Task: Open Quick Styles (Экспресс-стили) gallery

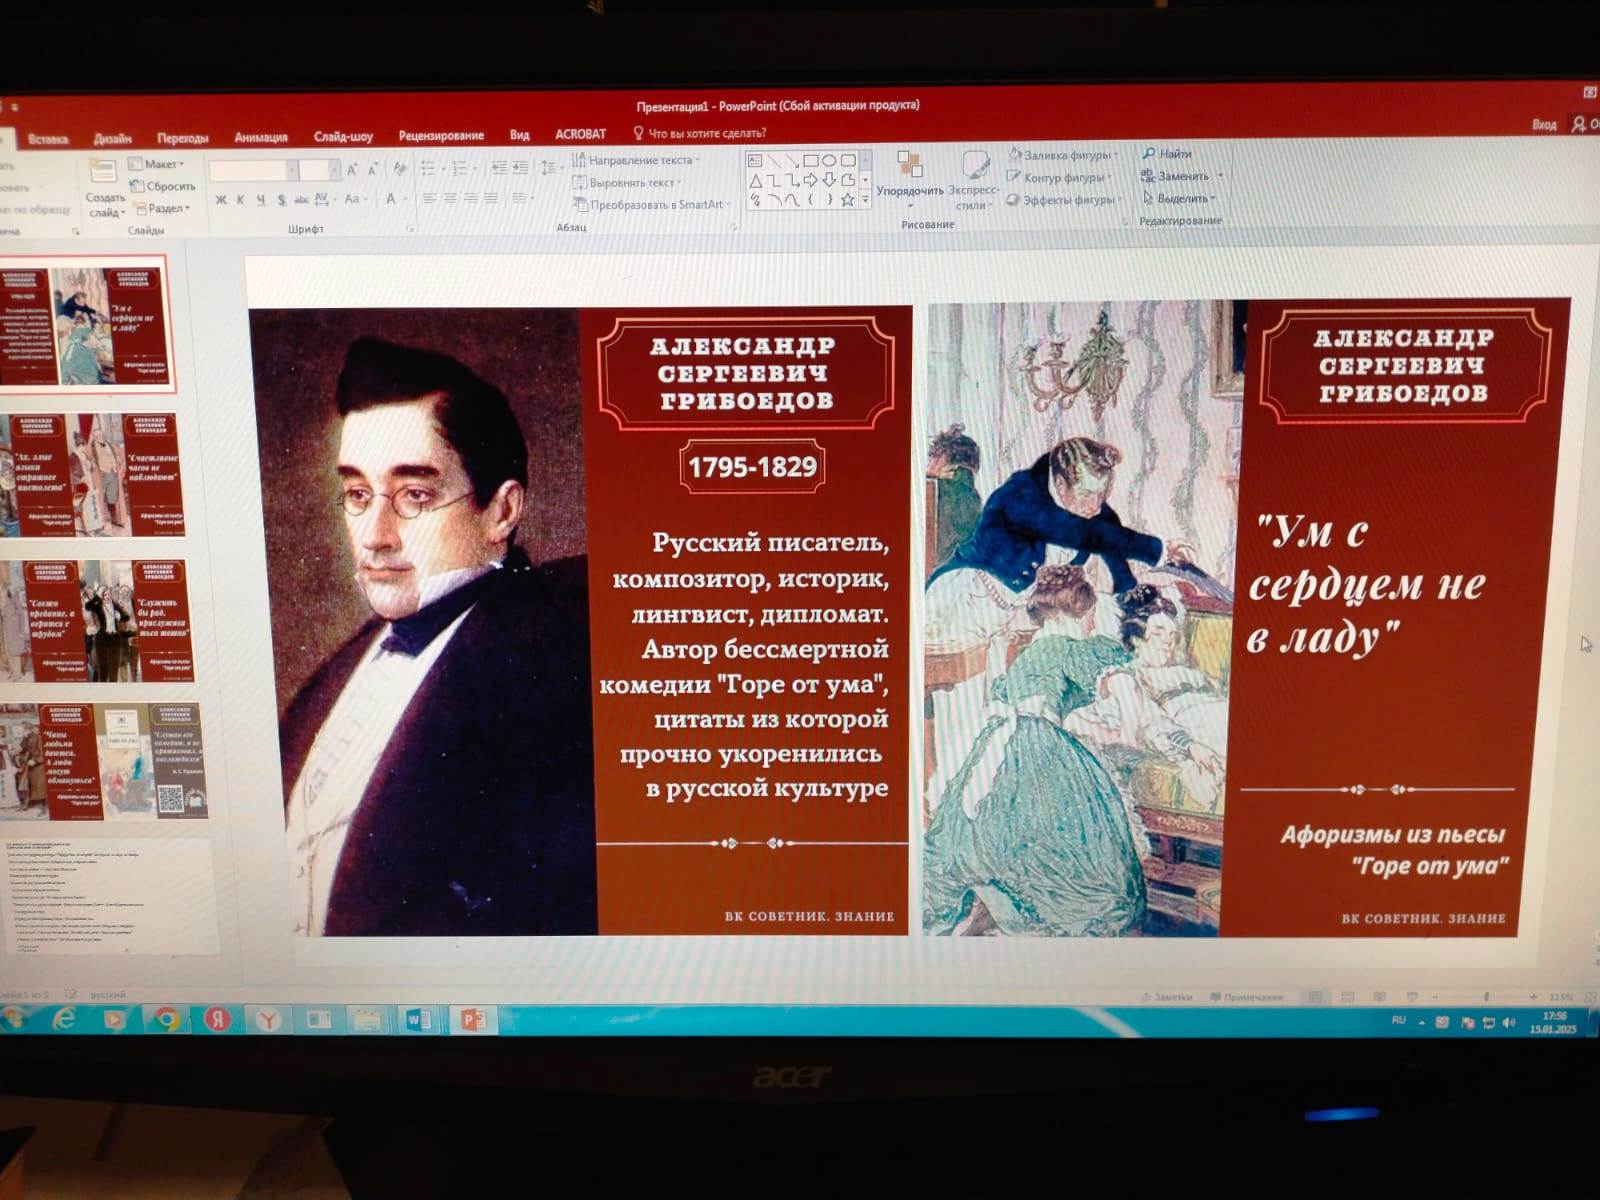Action: coord(973,180)
